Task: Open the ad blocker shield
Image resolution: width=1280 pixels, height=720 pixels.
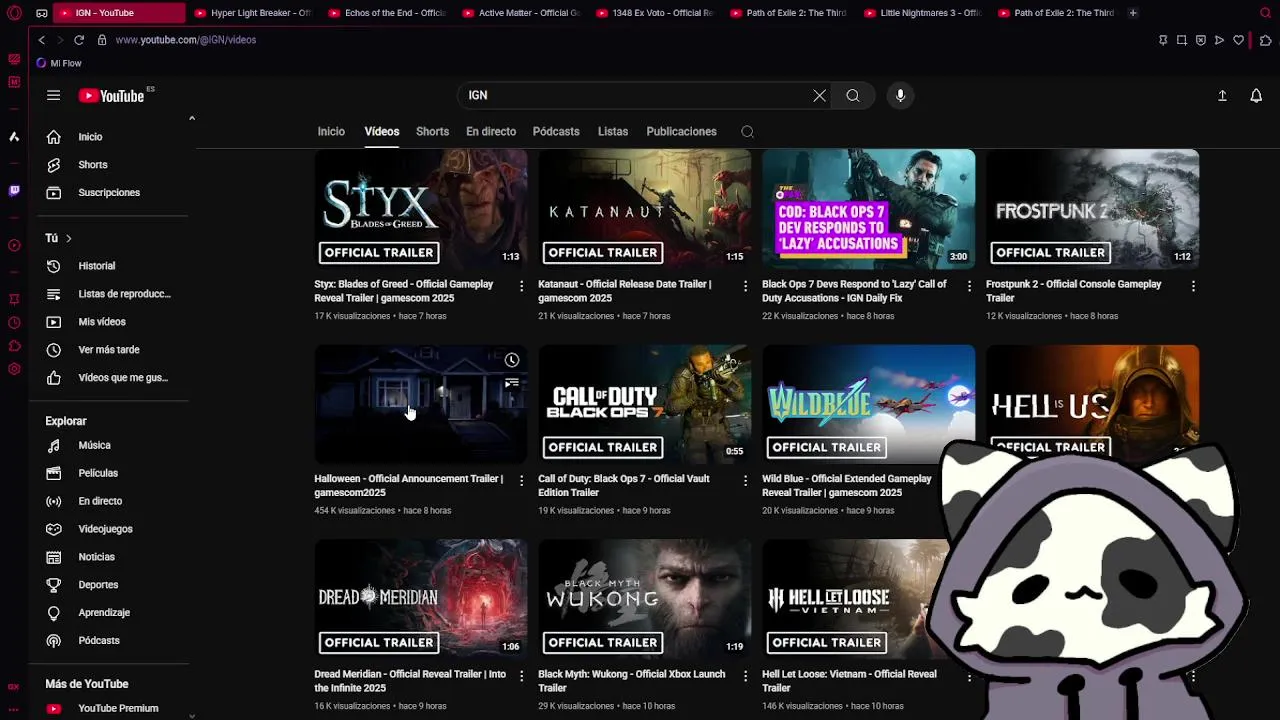Action: tap(1200, 40)
